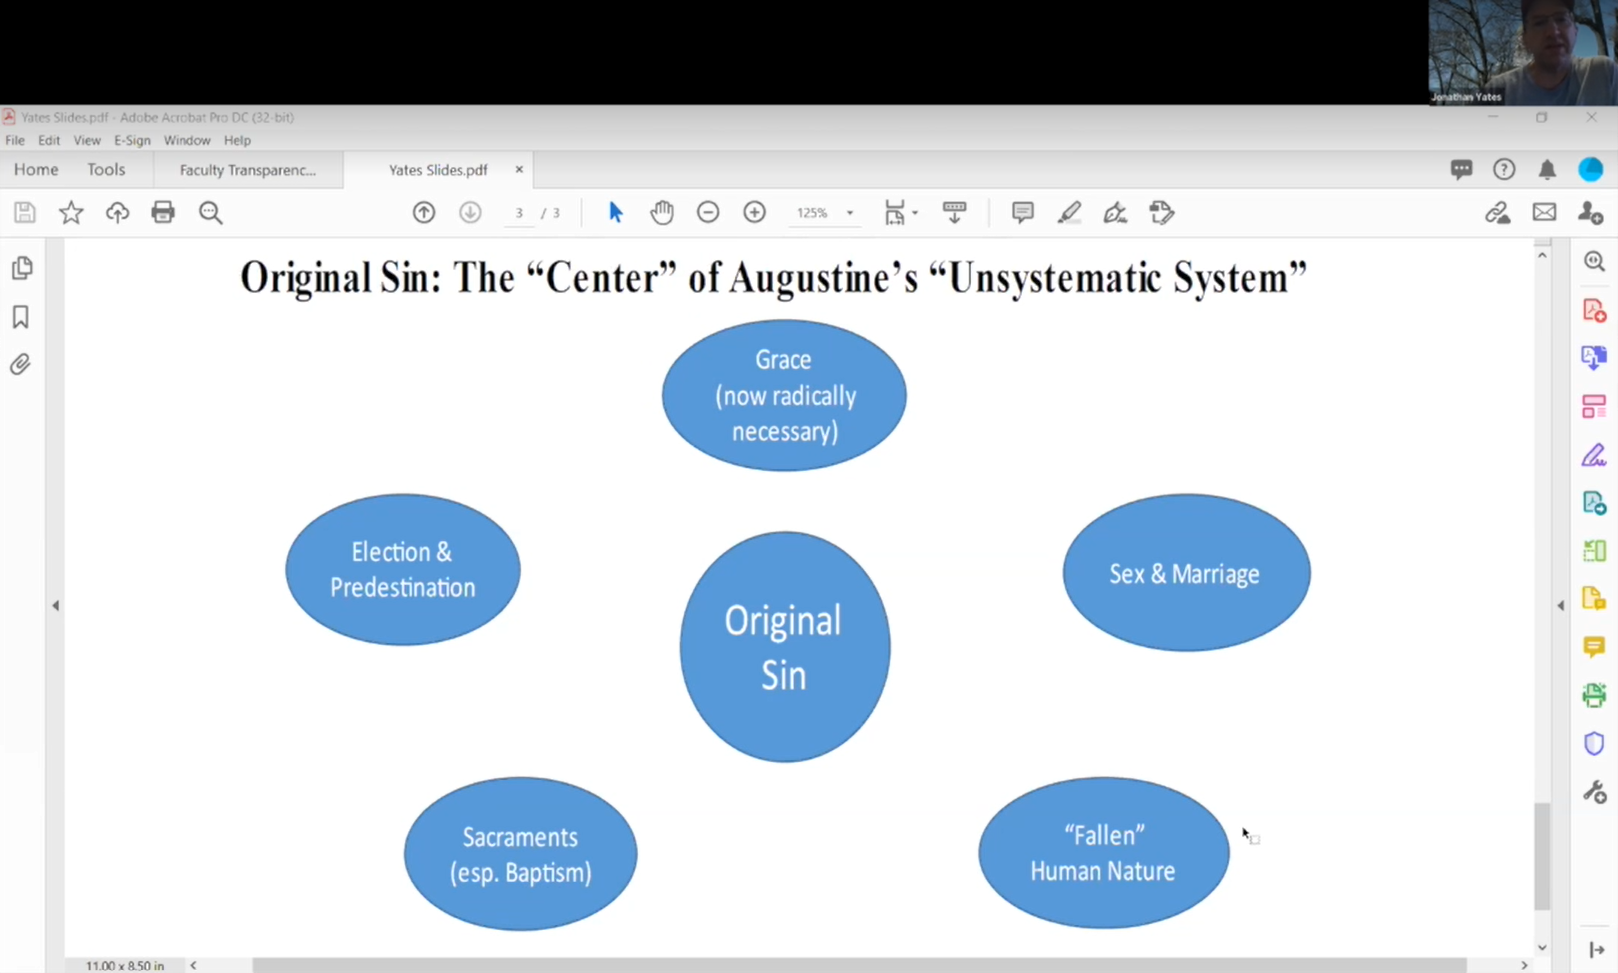Click the zoom in plus icon
This screenshot has width=1618, height=973.
754,212
